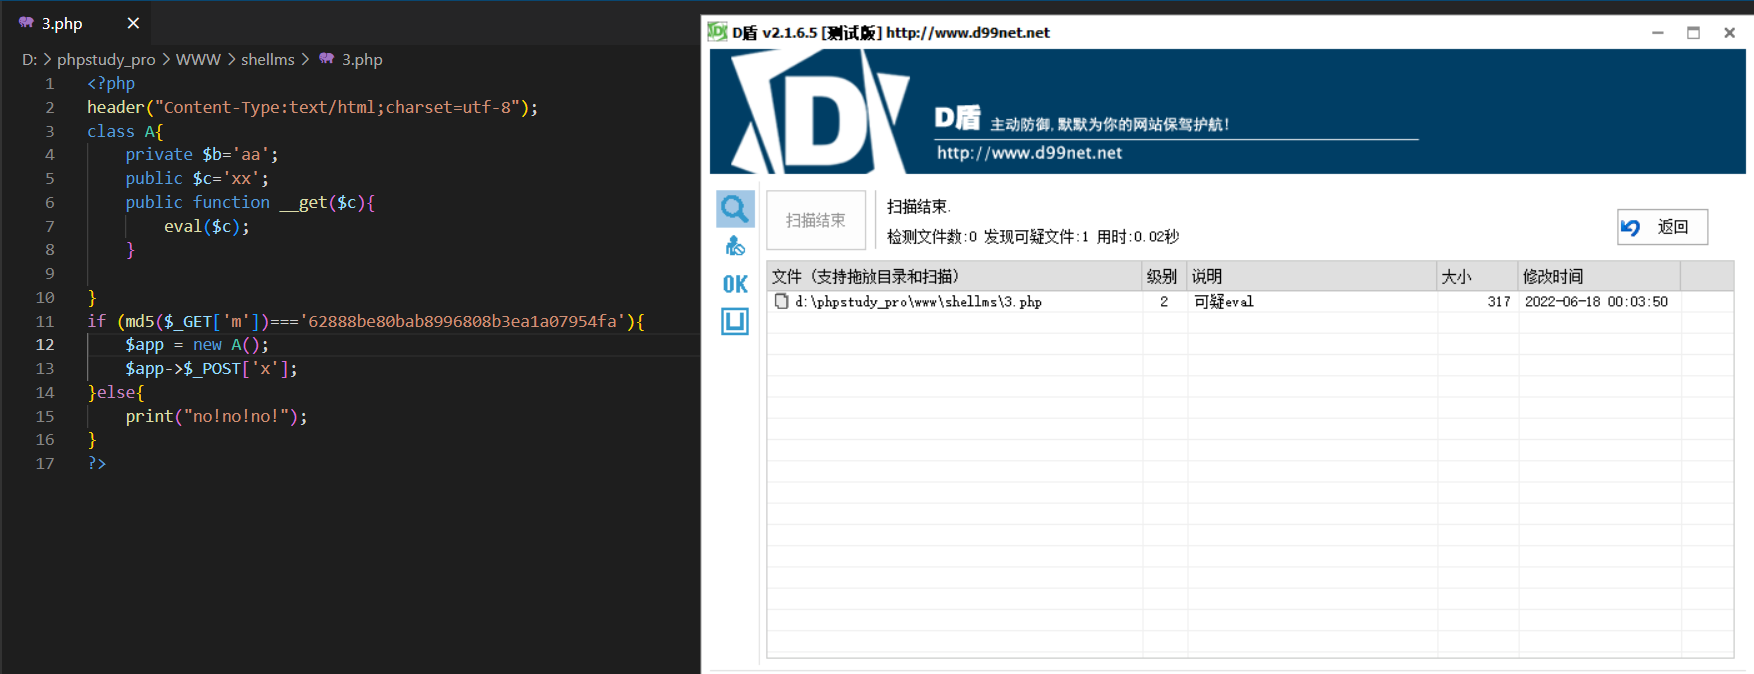
Task: Click breadcrumb drive D:
Action: pyautogui.click(x=29, y=59)
